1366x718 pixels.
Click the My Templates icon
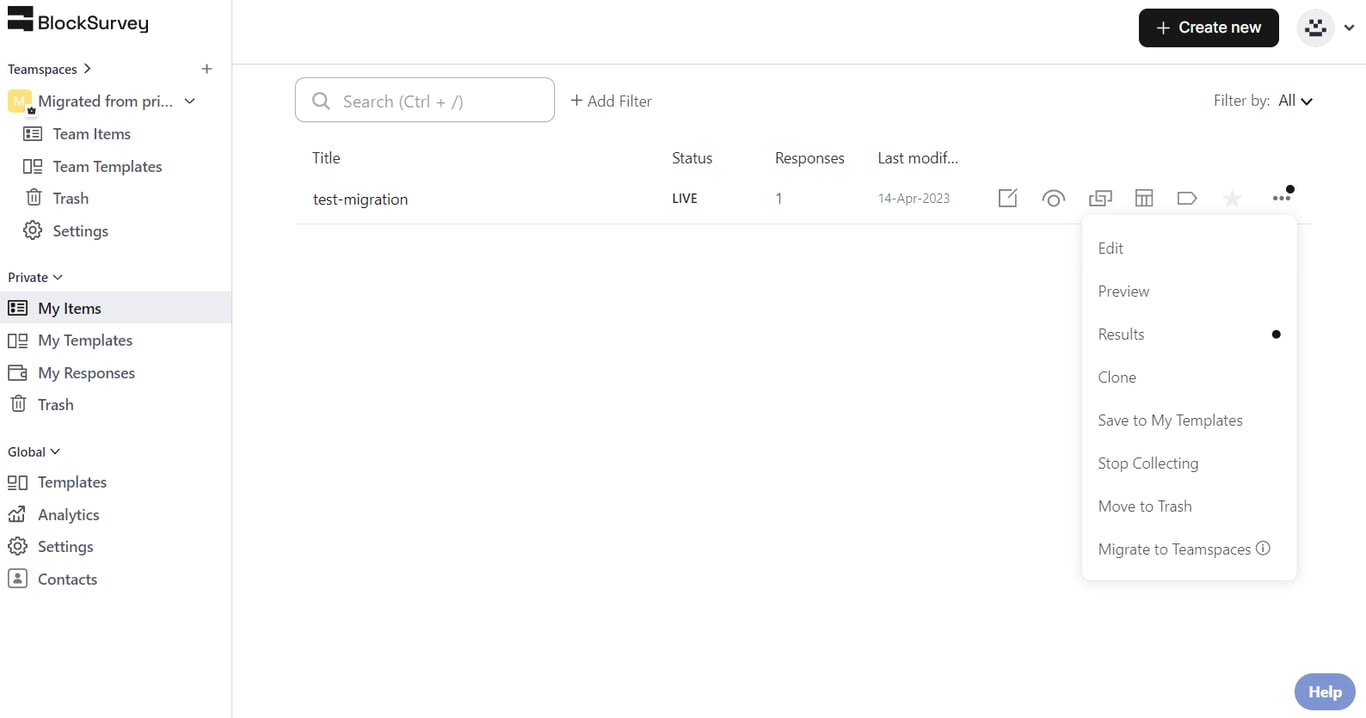(x=17, y=340)
